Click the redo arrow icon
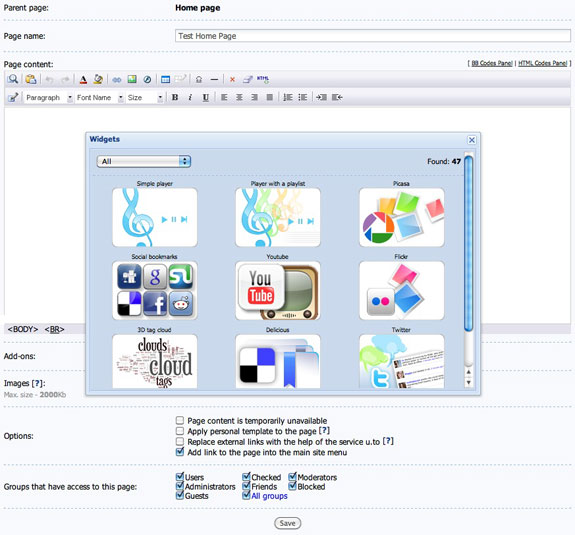Screen dimensions: 575x535 click(x=65, y=79)
